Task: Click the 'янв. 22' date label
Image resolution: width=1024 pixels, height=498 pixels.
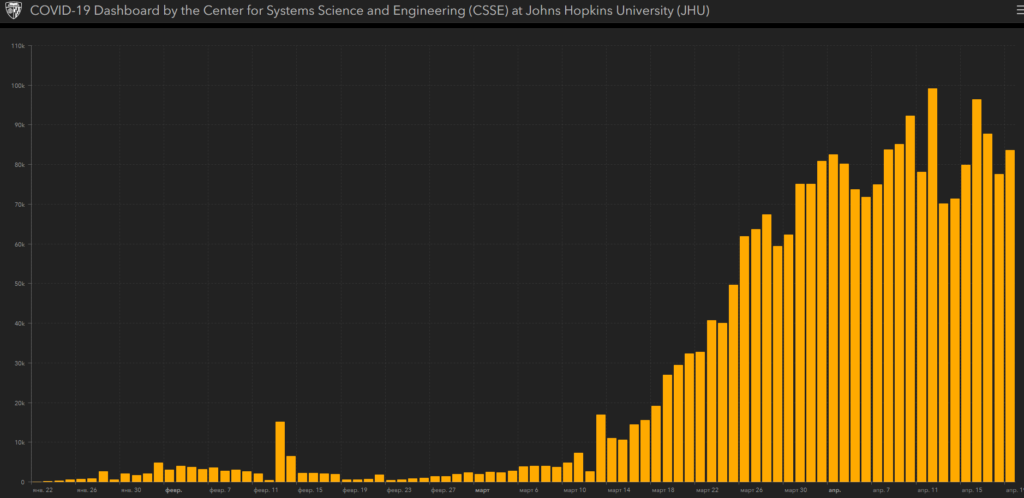Action: tap(42, 490)
